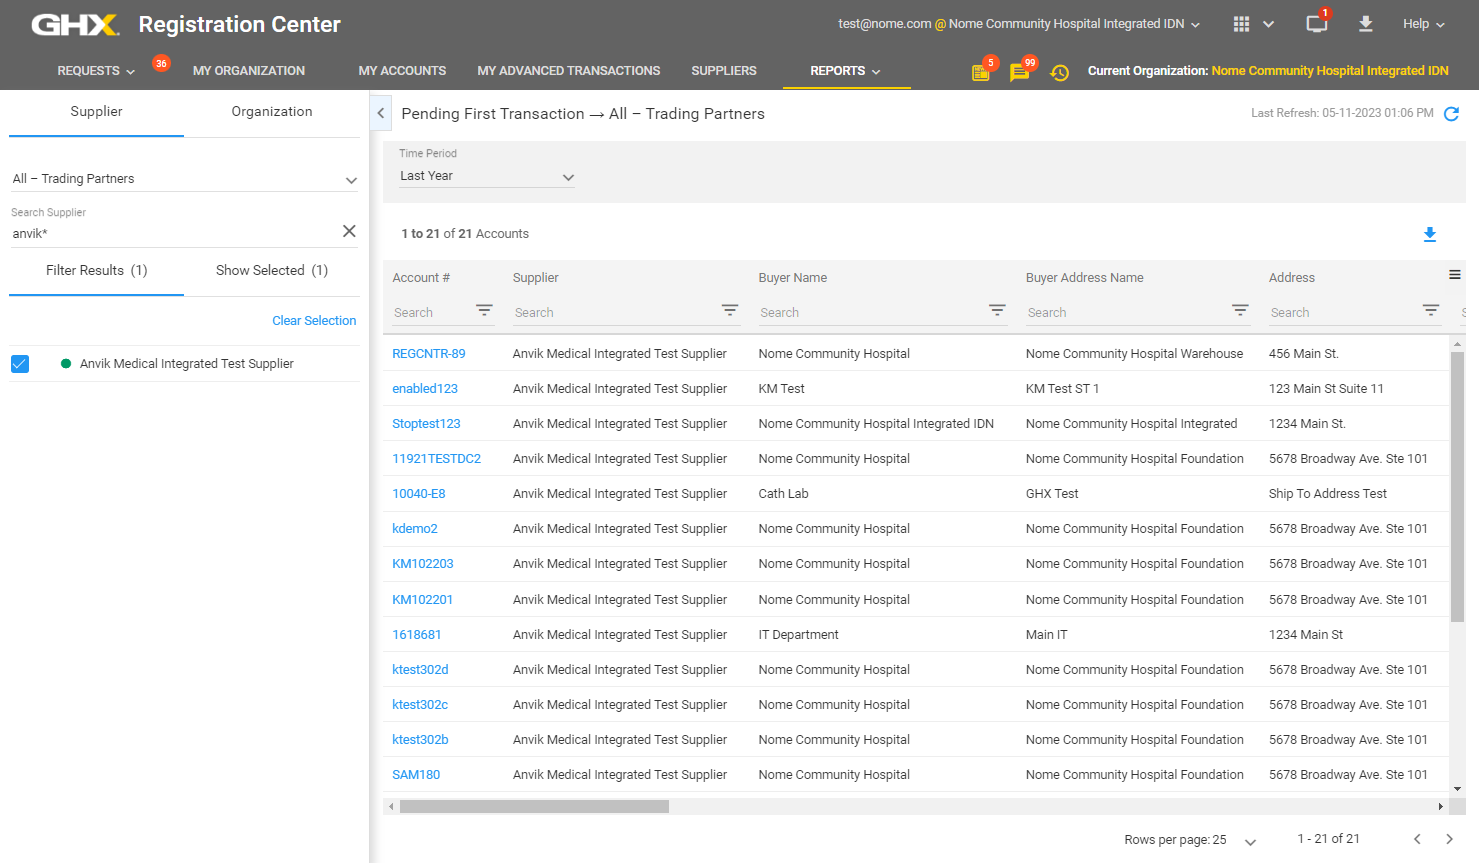Clear the Search Supplier field with X
The width and height of the screenshot is (1479, 863).
(349, 231)
